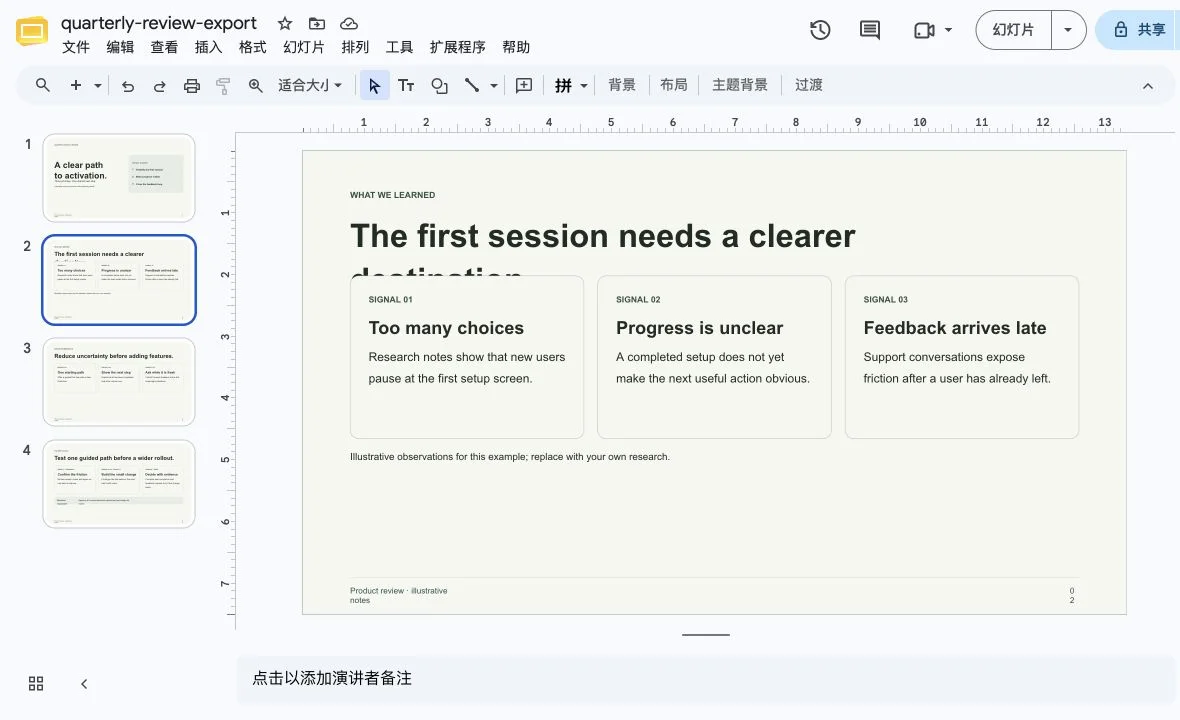This screenshot has width=1180, height=720.
Task: Select the line tool
Action: (x=472, y=85)
